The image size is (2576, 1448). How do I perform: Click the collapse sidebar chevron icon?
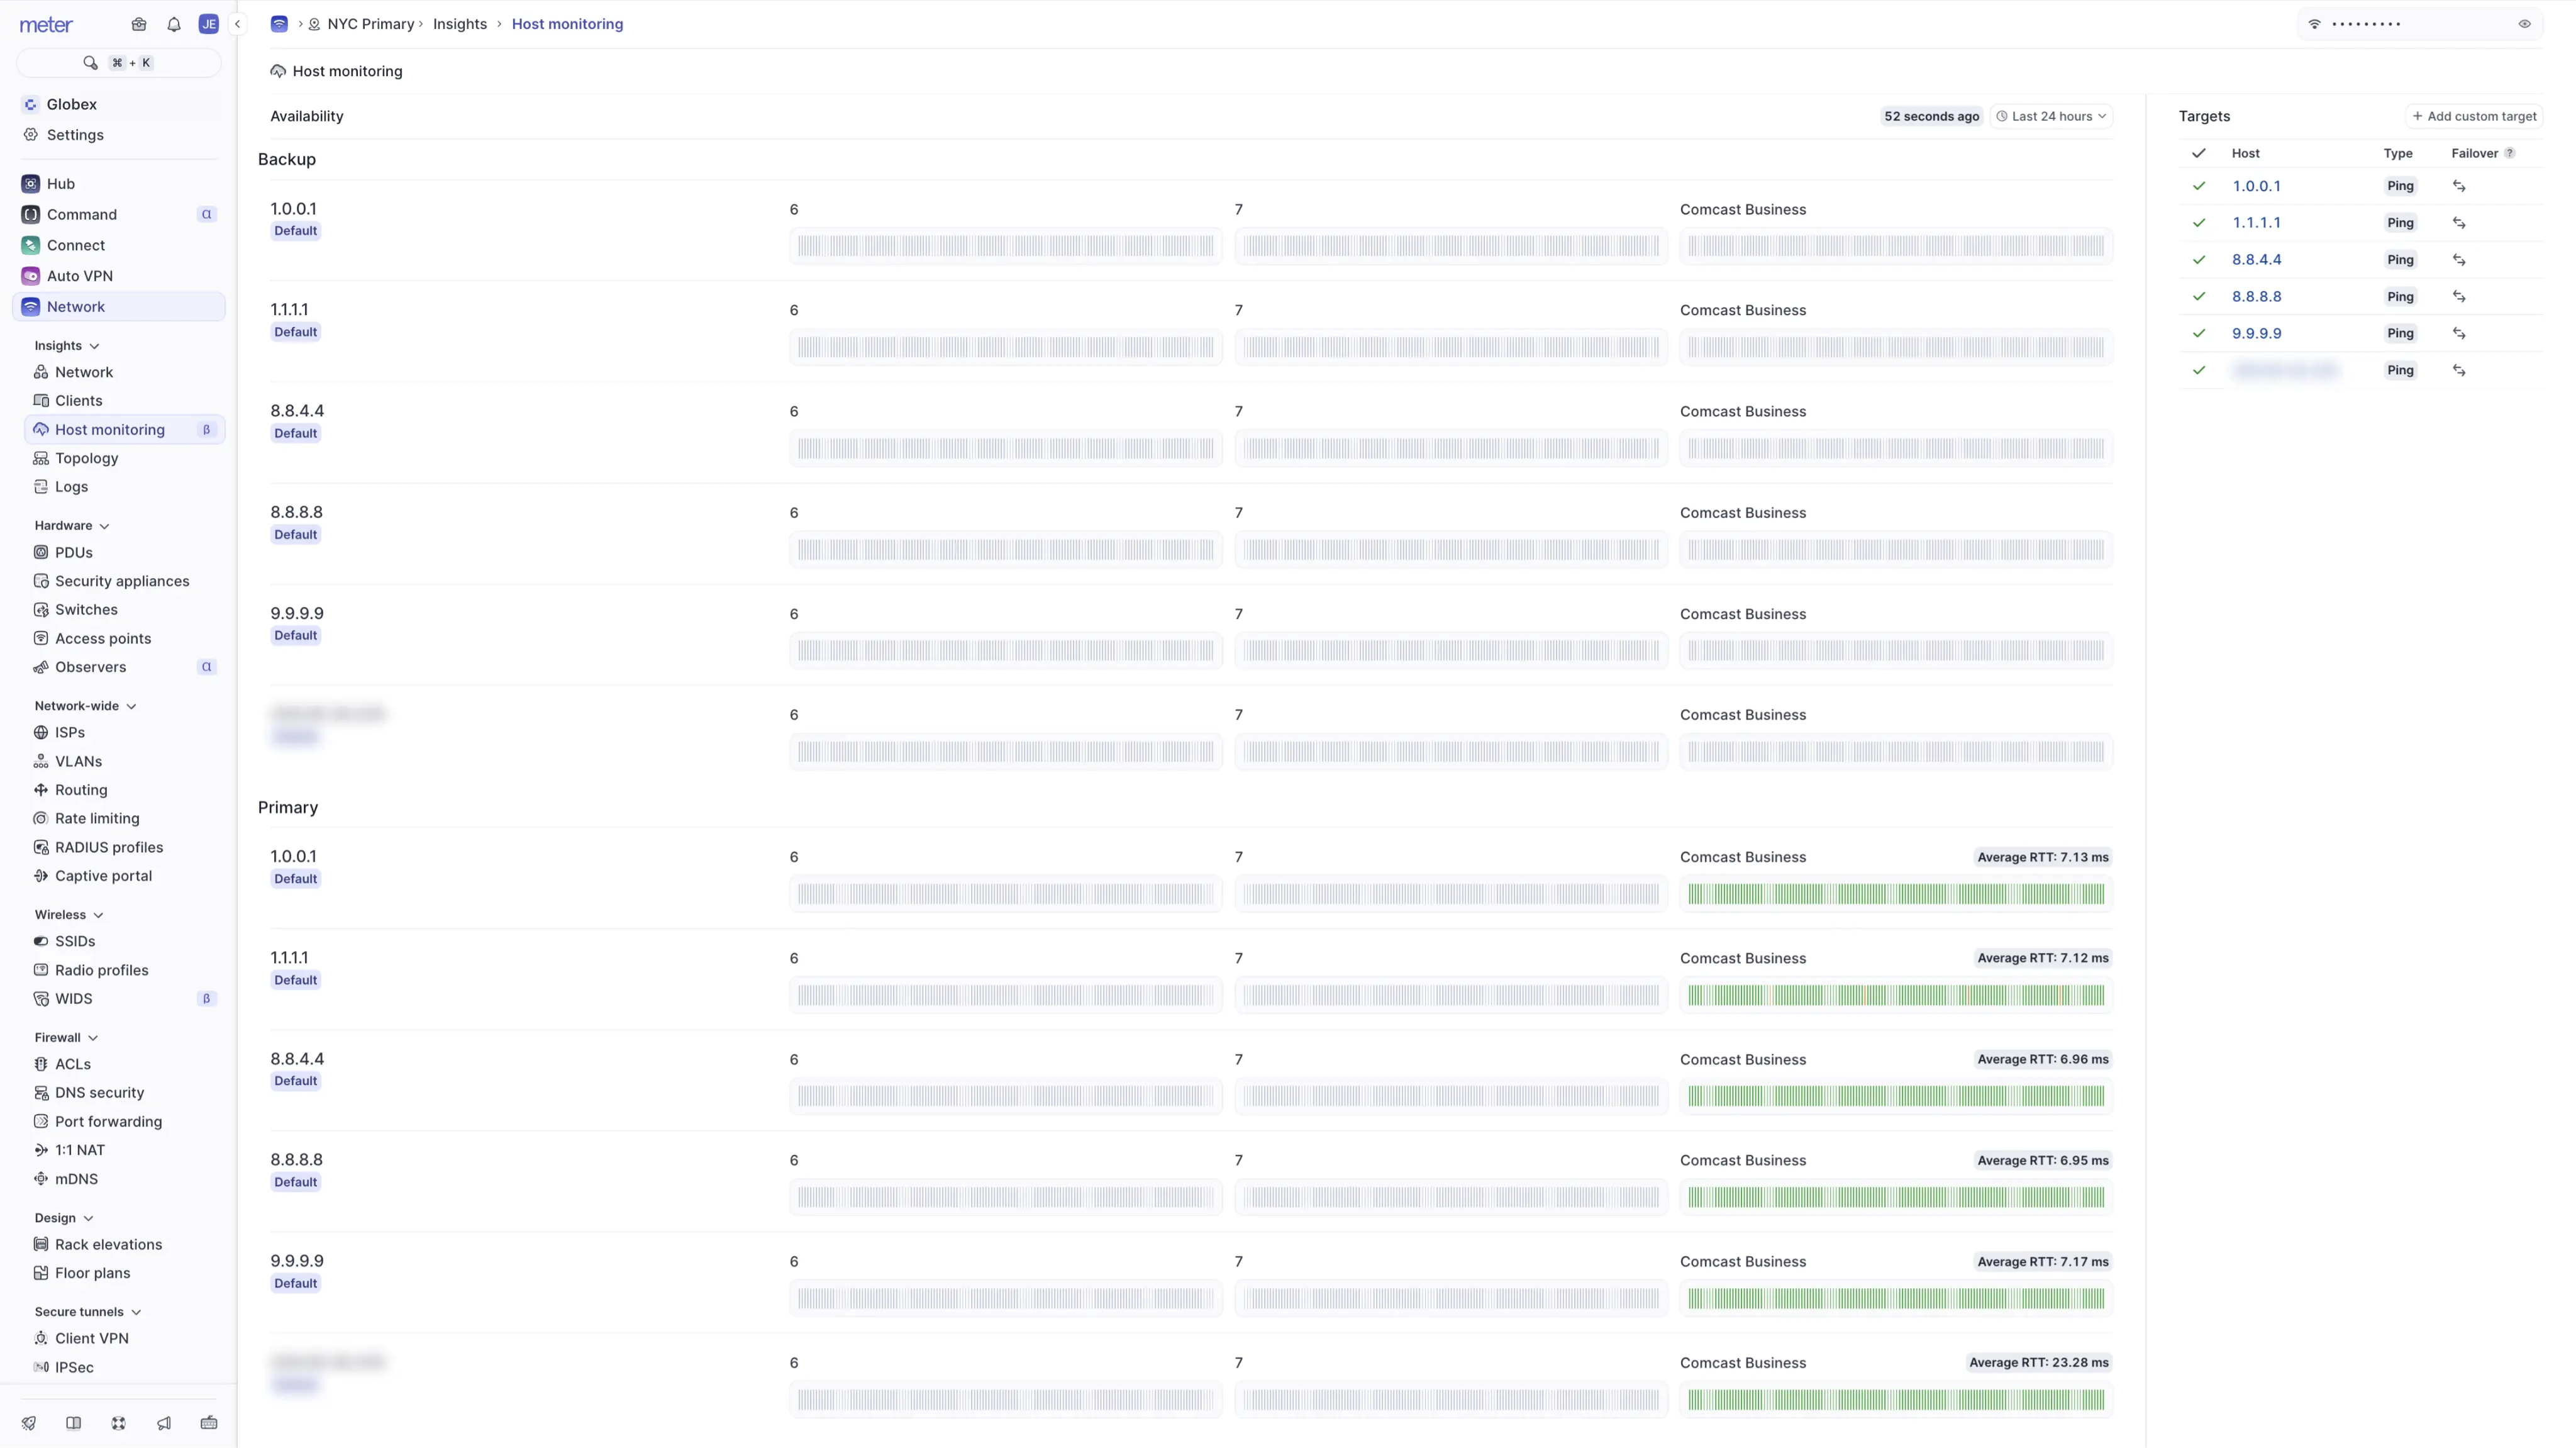tap(238, 24)
